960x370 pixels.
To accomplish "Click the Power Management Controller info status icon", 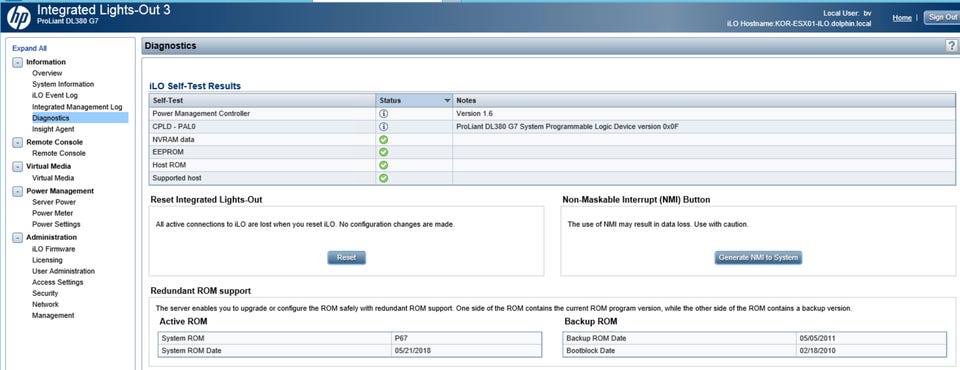I will click(384, 113).
